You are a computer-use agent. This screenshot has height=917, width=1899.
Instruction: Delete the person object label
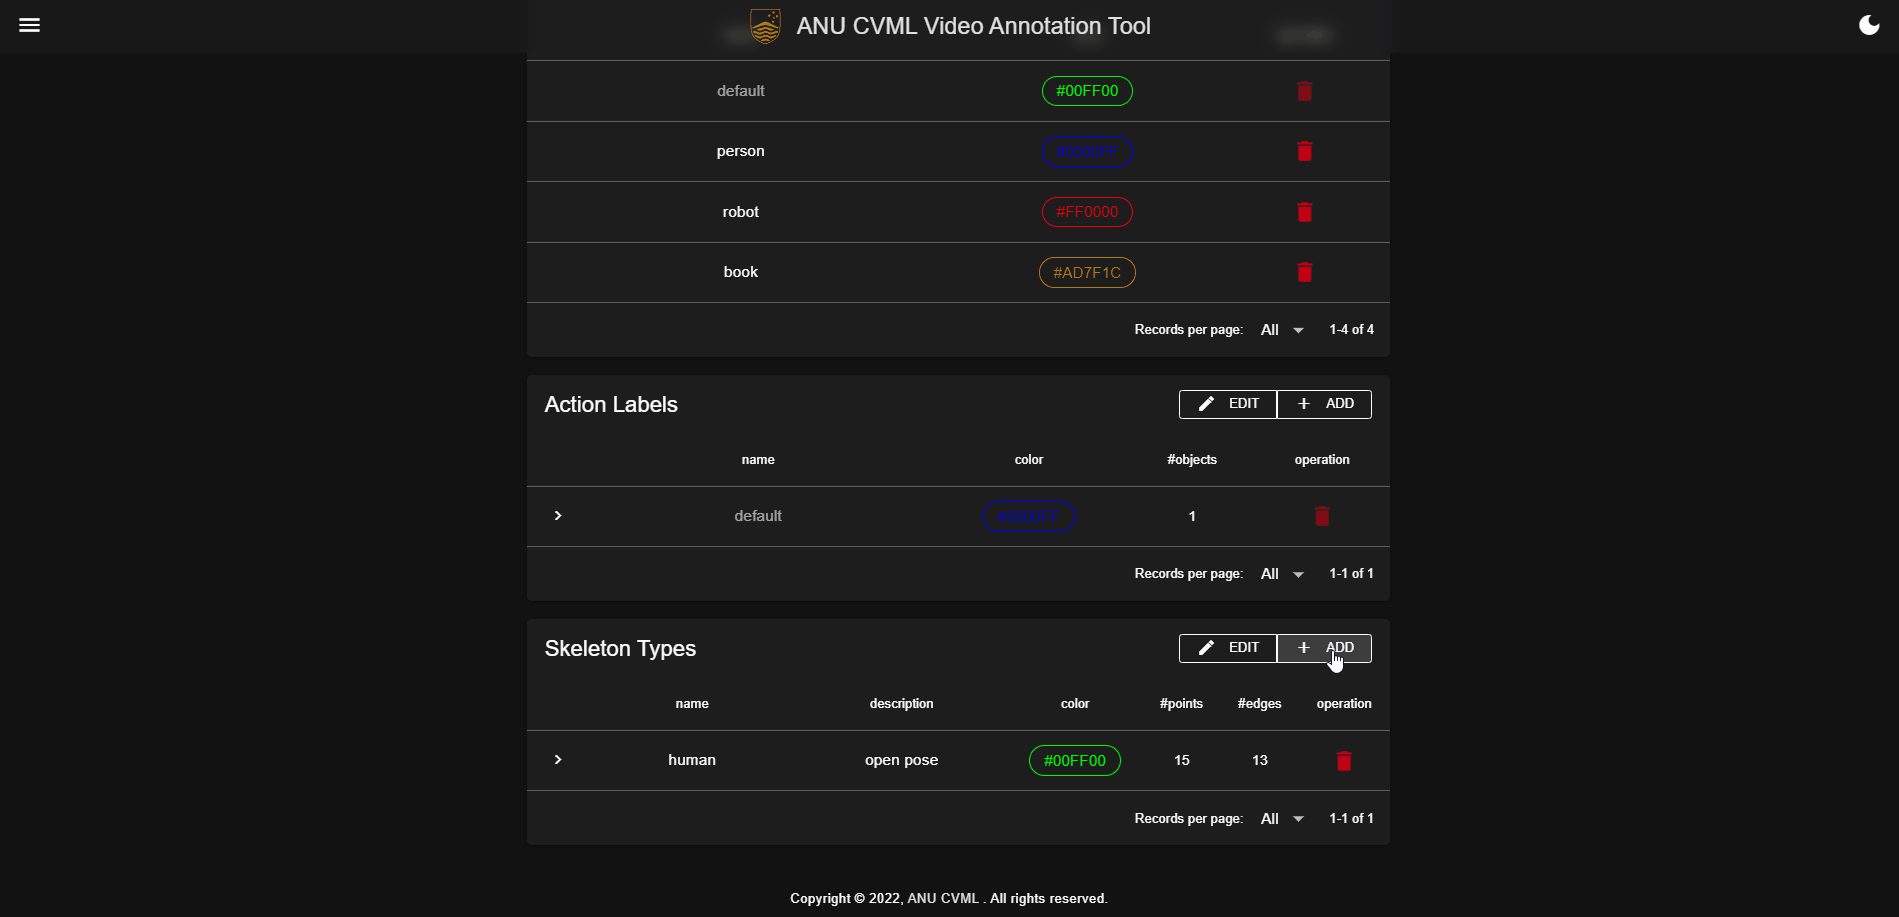(1304, 151)
